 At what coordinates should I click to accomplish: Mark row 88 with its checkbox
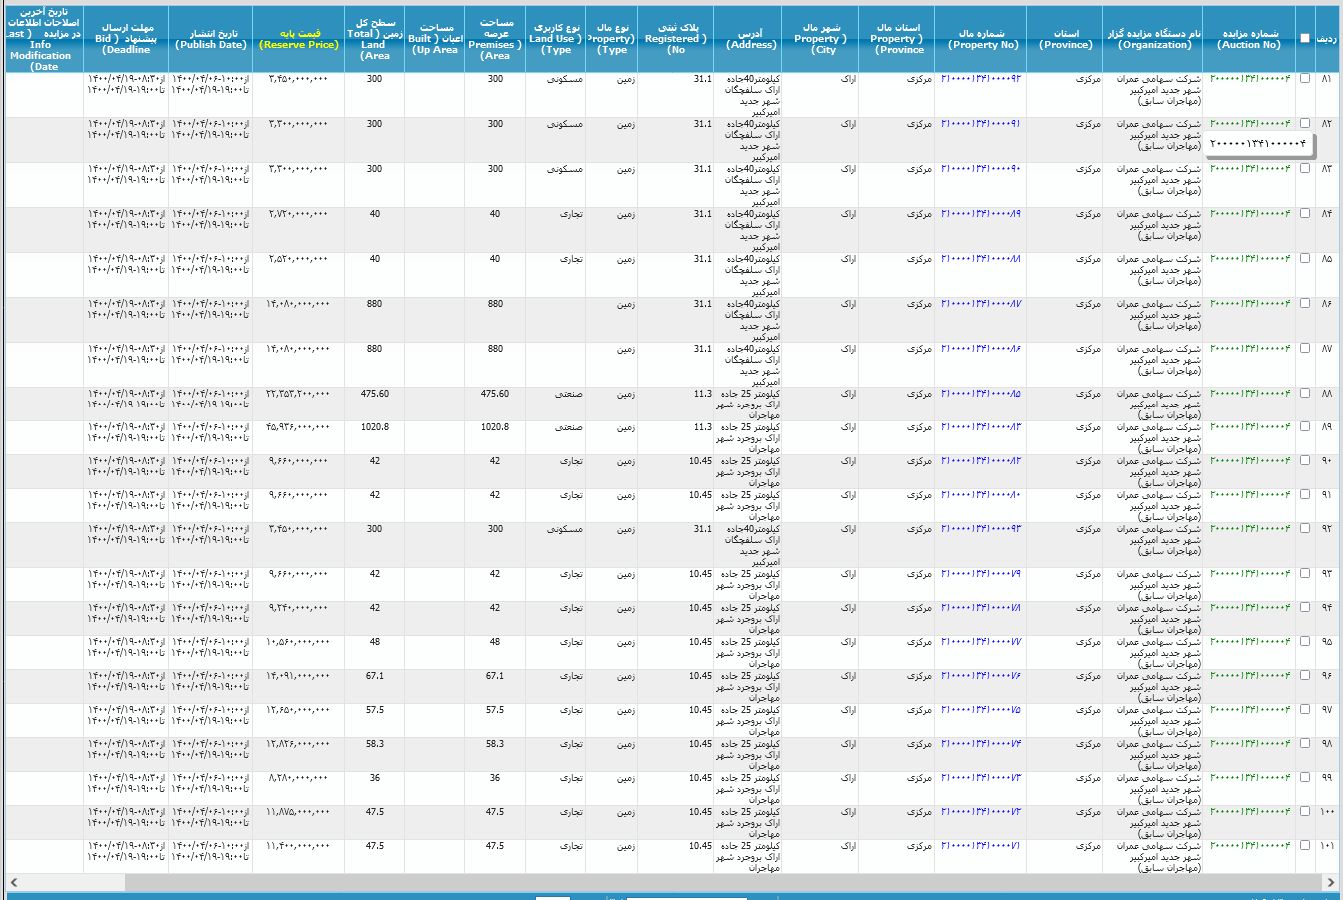click(x=1304, y=393)
